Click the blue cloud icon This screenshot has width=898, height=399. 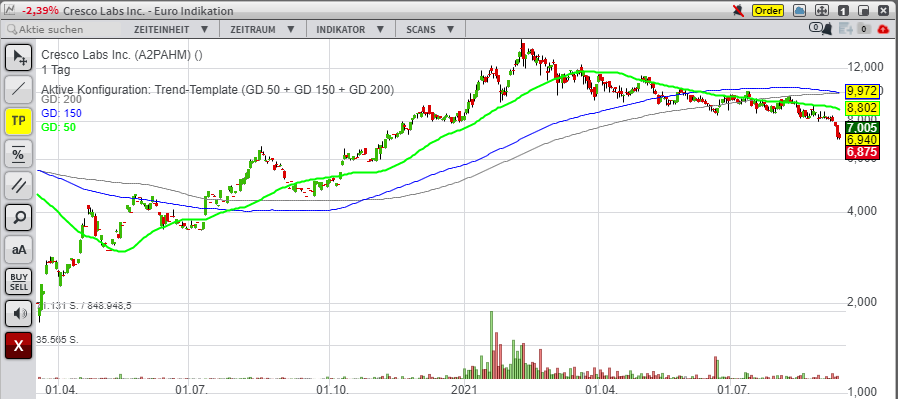click(800, 10)
